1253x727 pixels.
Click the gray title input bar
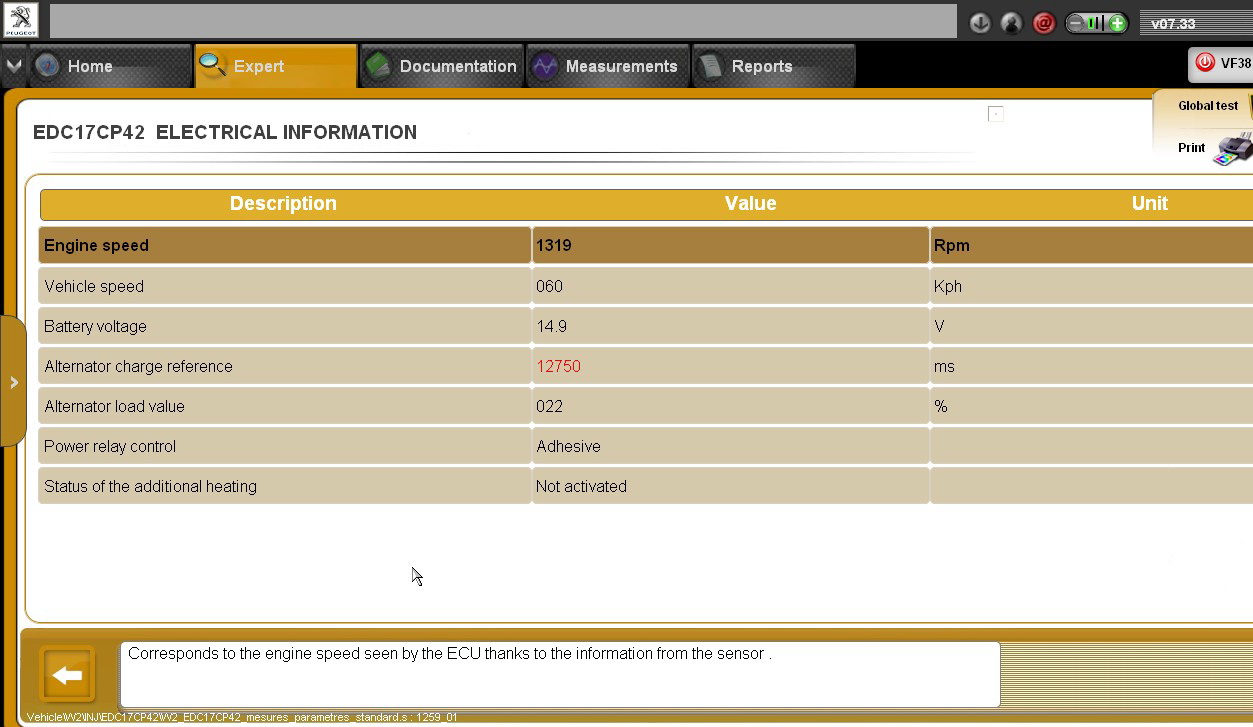pyautogui.click(x=503, y=21)
